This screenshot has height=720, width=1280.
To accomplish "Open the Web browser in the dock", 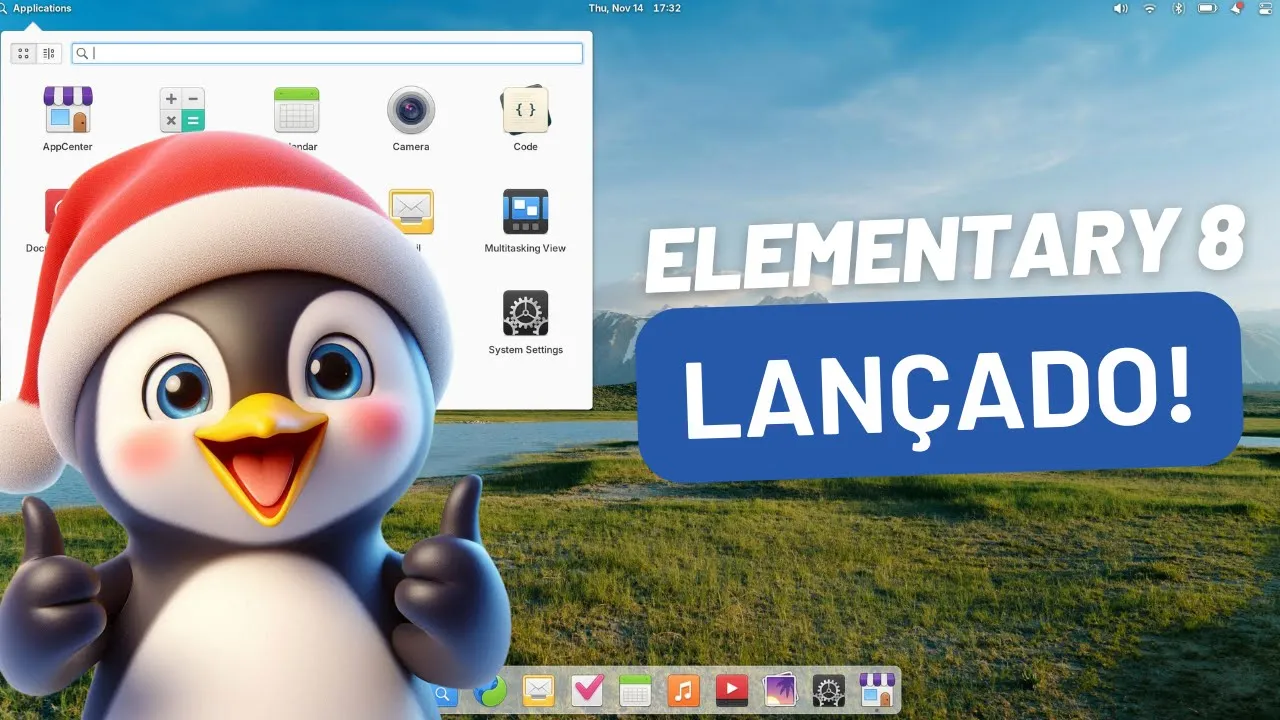I will coord(490,691).
